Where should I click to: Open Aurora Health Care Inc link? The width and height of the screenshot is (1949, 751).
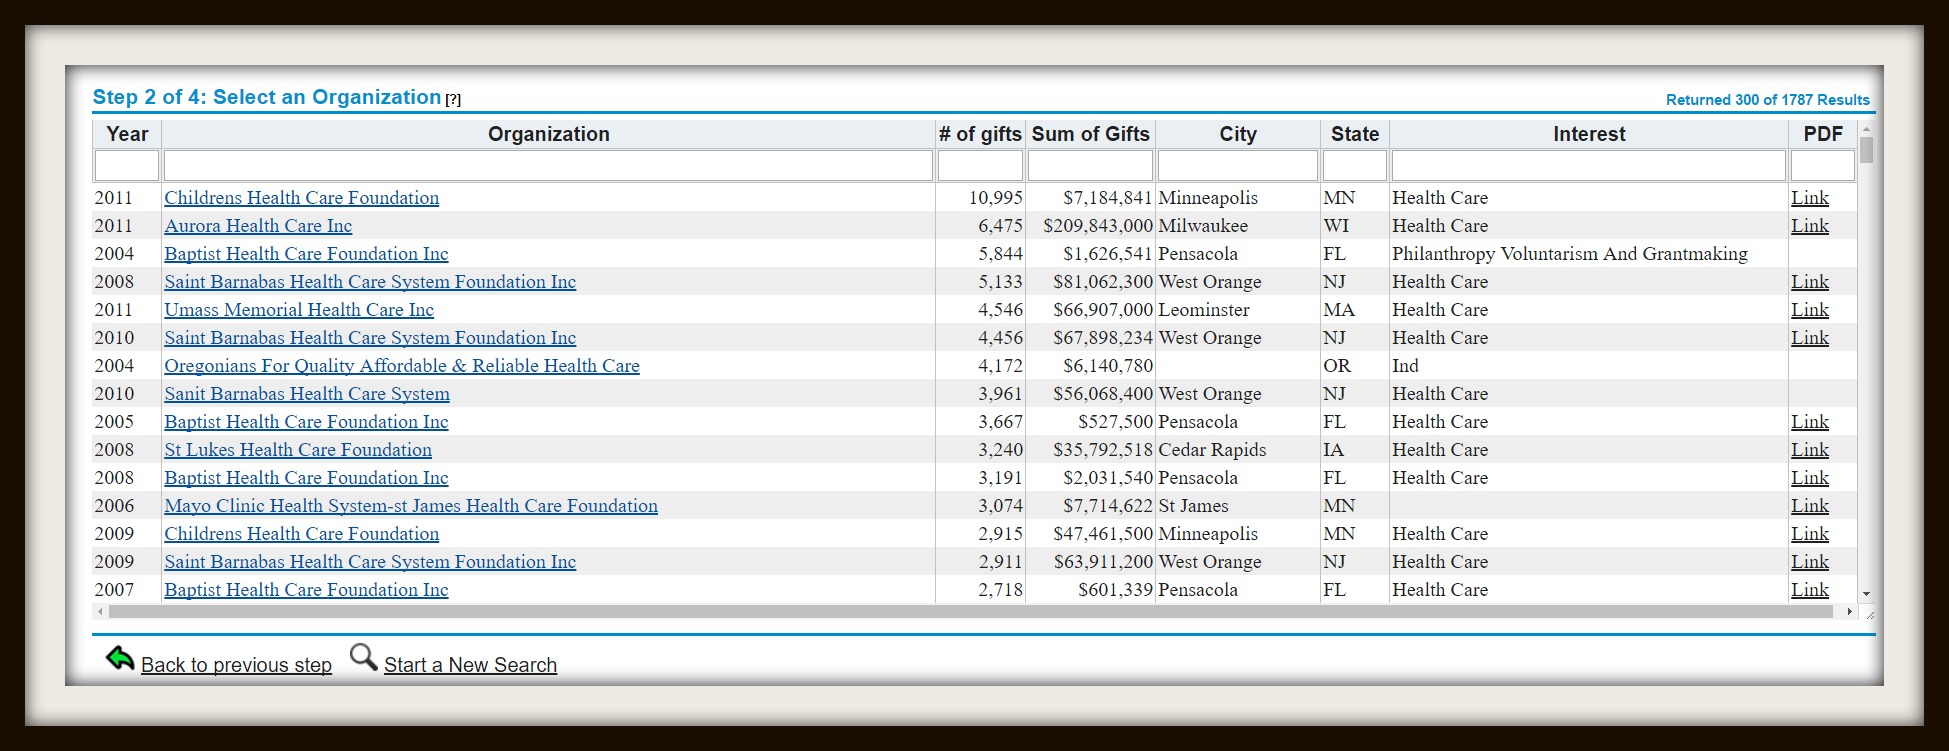click(258, 226)
